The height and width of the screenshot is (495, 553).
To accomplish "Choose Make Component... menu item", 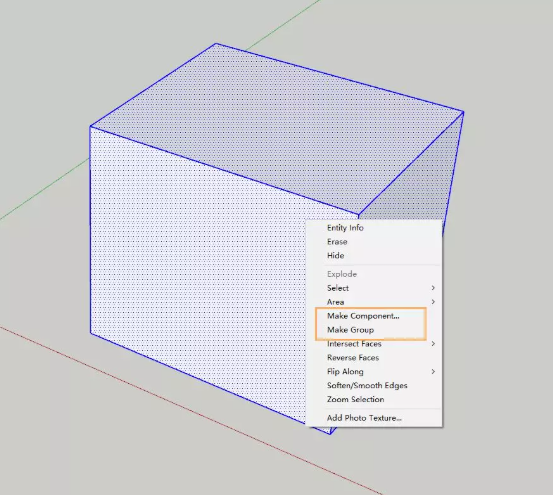I will [374, 316].
